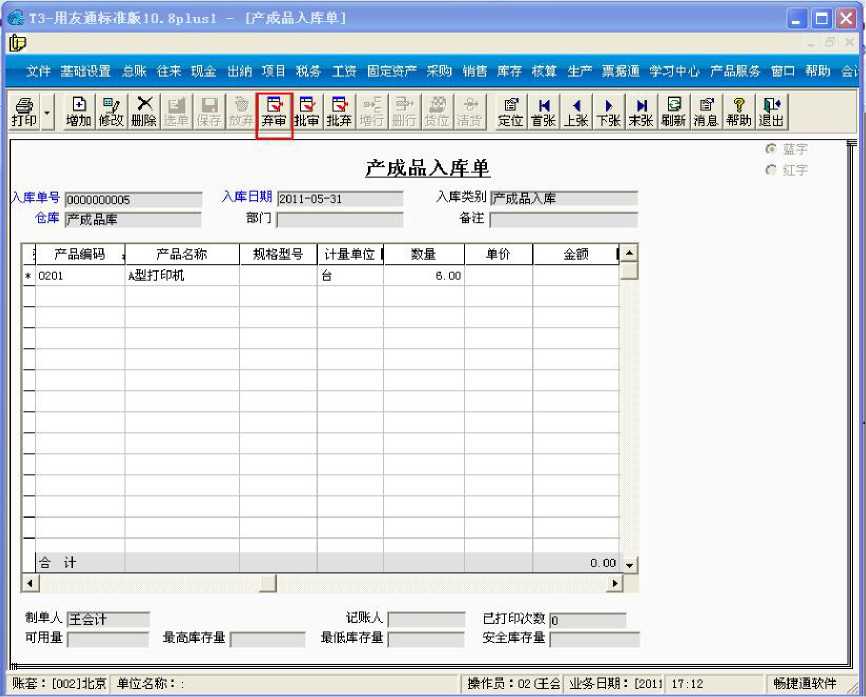Screen dimensions: 866x697
Task: Click the 修改 edit icon
Action: point(111,112)
